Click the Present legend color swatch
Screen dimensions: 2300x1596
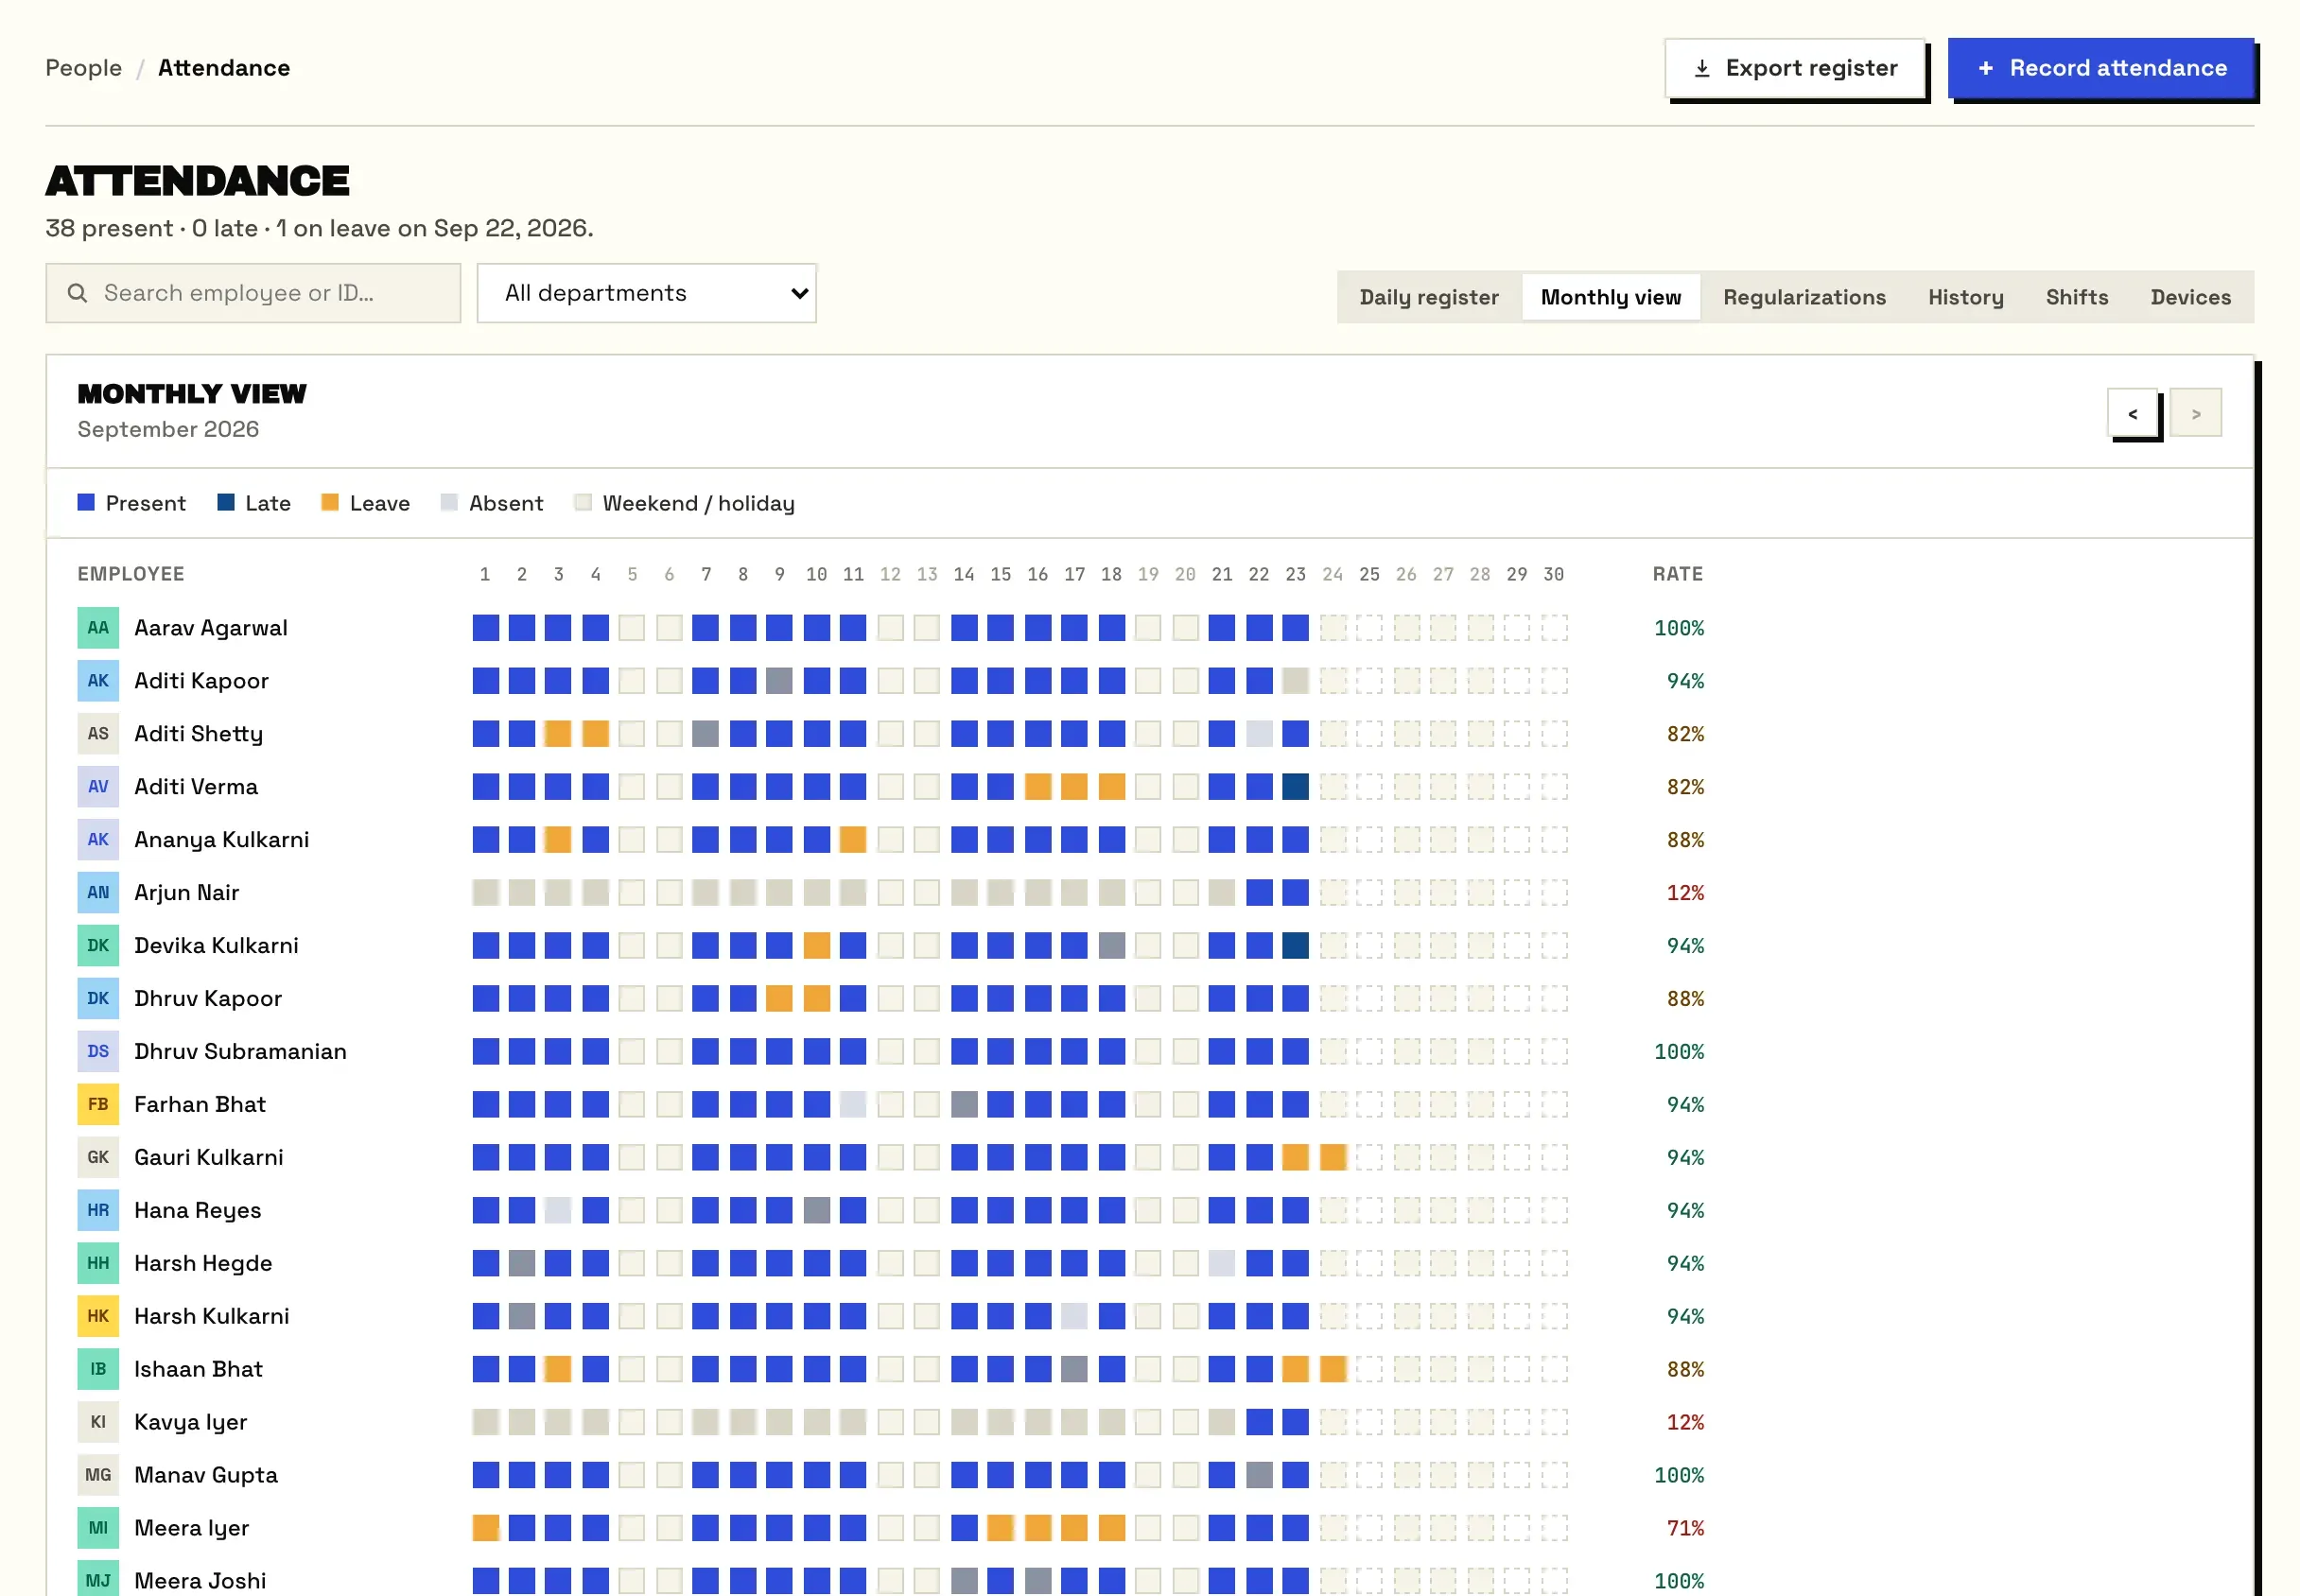coord(86,502)
